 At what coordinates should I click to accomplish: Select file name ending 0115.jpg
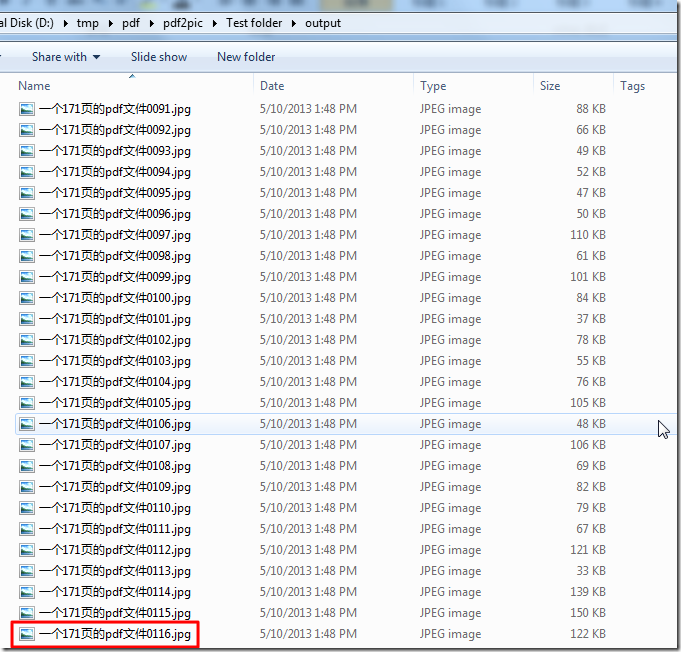[115, 613]
